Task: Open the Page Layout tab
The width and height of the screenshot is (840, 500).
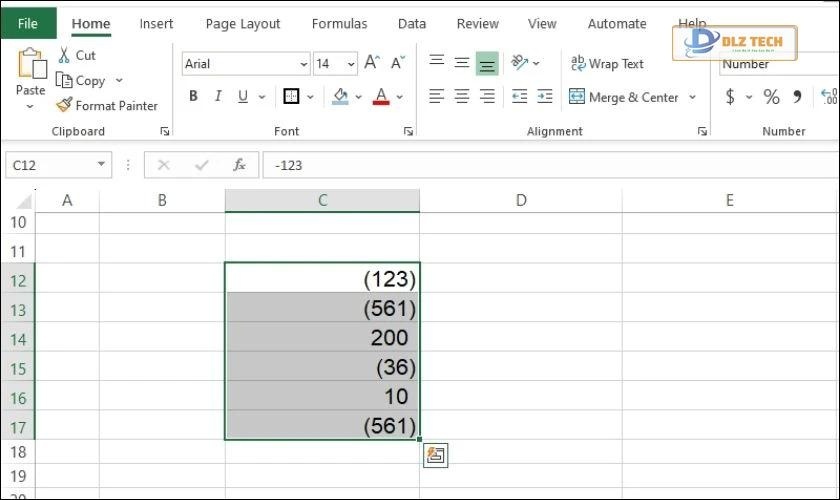Action: (x=242, y=23)
